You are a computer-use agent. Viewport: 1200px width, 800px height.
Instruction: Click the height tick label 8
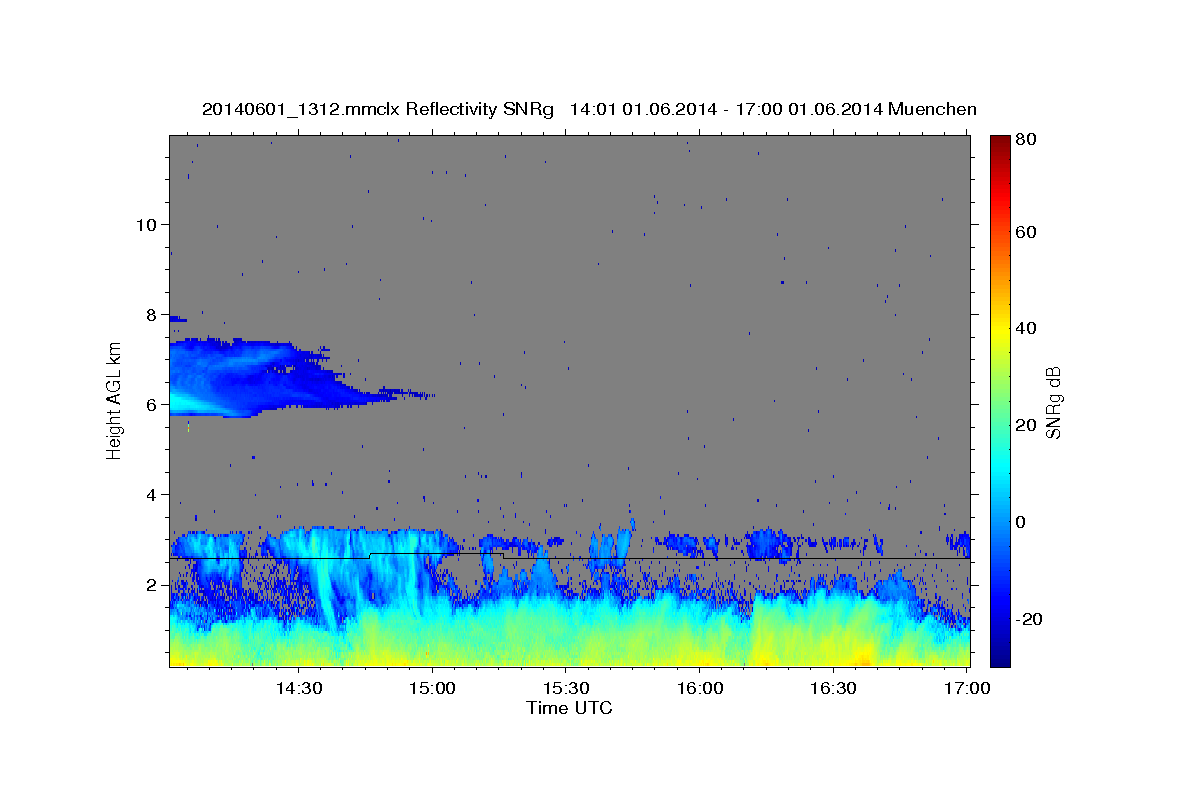click(x=150, y=314)
